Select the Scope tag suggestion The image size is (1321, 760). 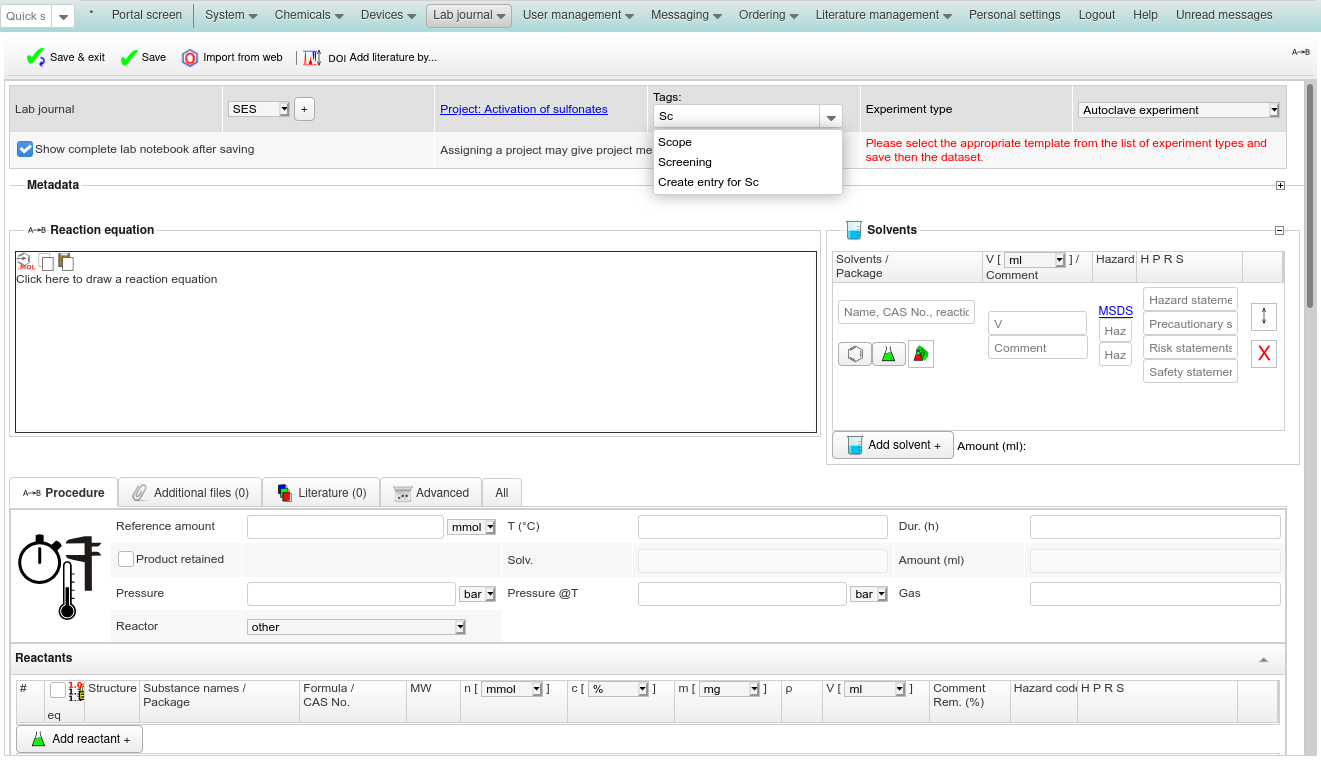coord(748,142)
